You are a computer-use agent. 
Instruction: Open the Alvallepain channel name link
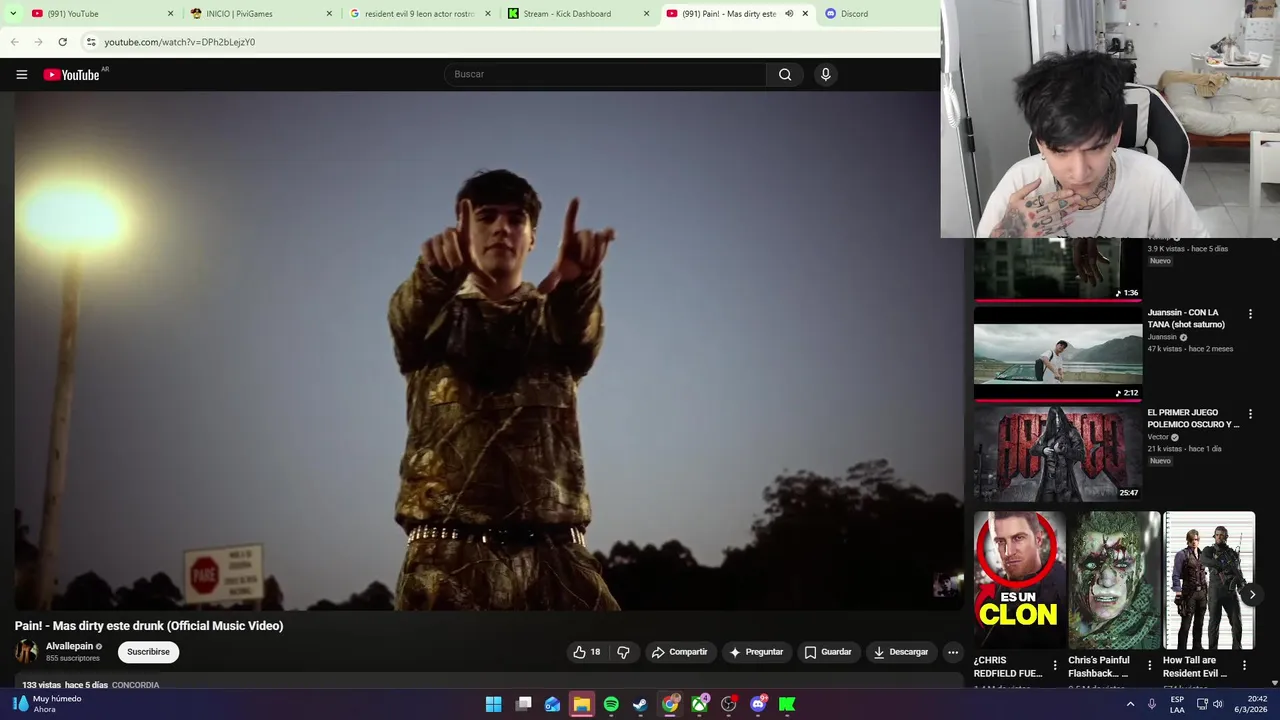69,646
